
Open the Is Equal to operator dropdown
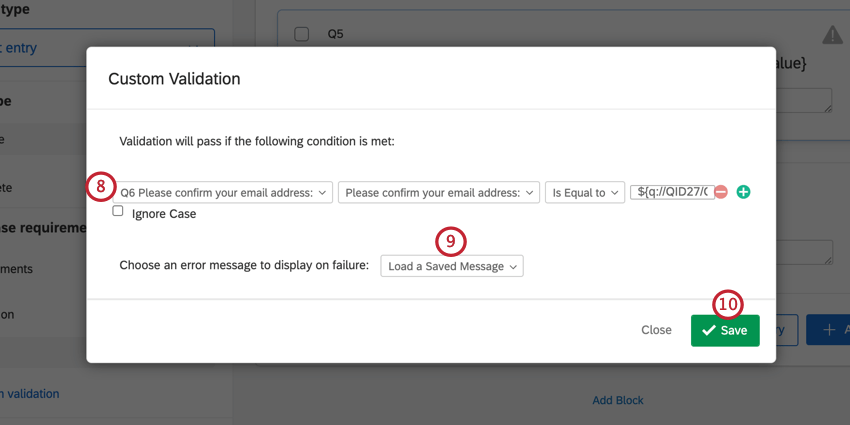tap(585, 192)
